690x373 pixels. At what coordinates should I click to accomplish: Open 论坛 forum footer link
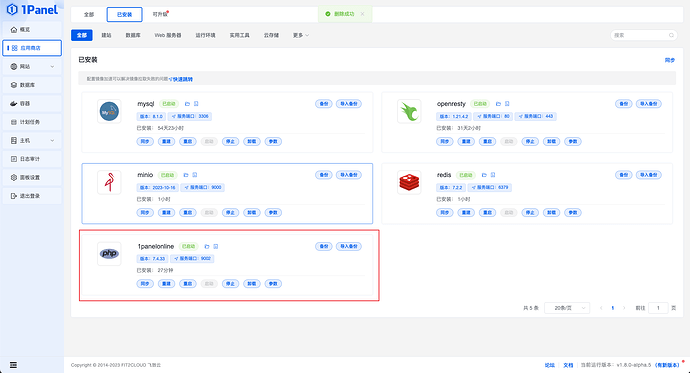(x=550, y=365)
